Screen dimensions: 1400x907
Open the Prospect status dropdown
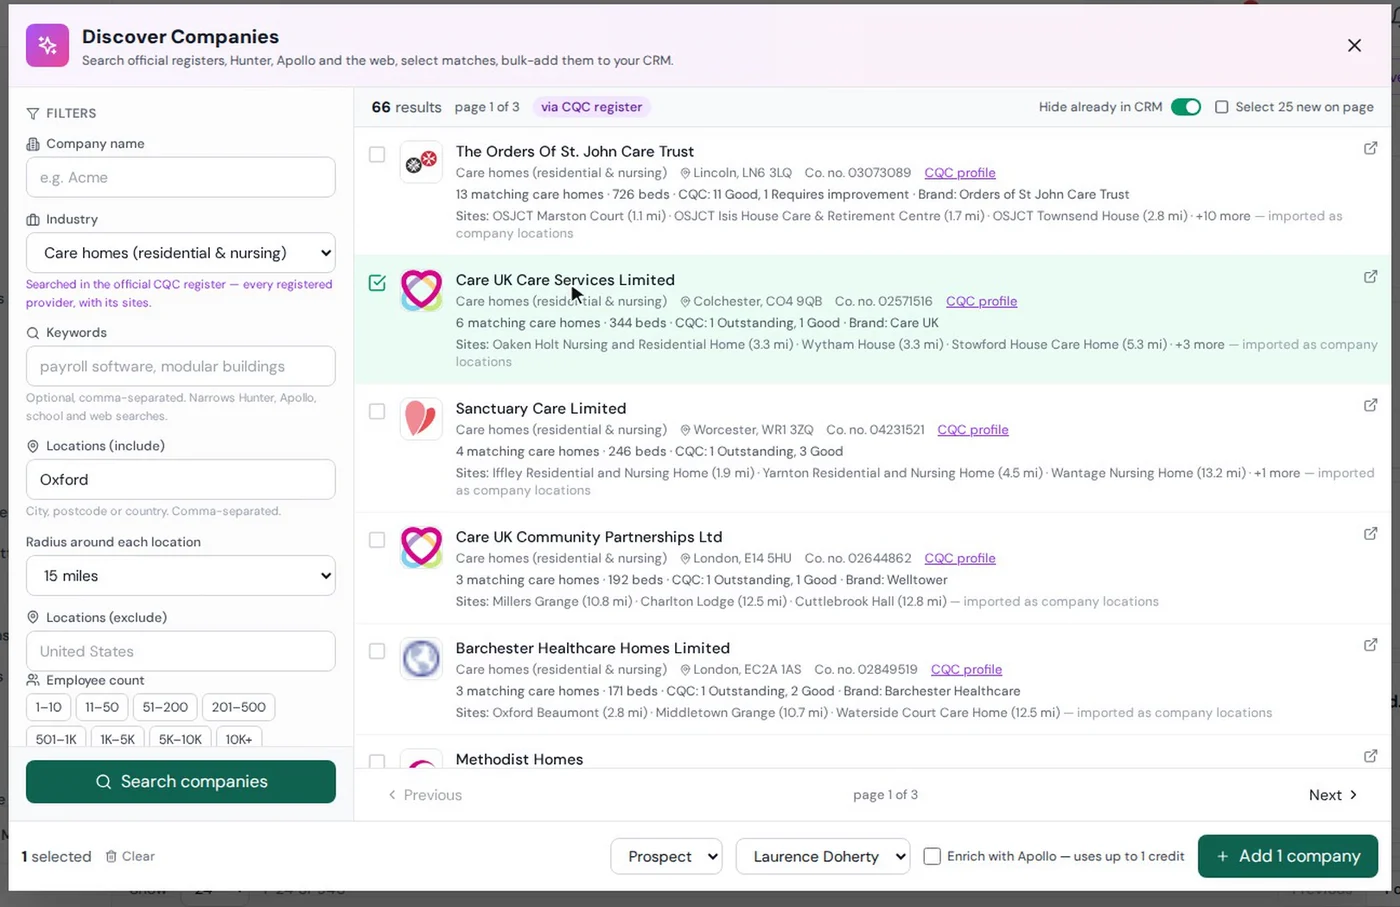point(666,856)
